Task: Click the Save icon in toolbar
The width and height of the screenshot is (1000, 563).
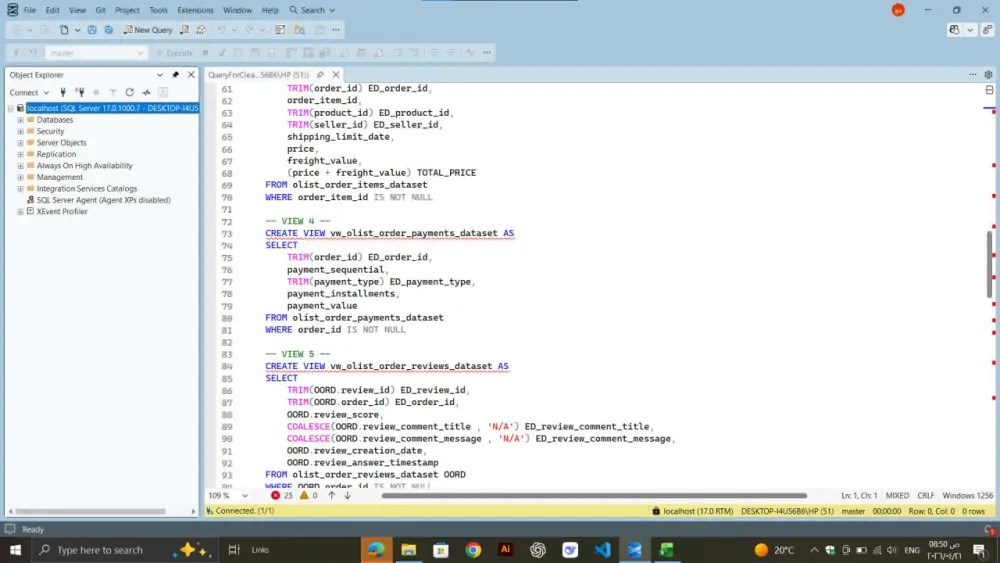Action: click(92, 30)
